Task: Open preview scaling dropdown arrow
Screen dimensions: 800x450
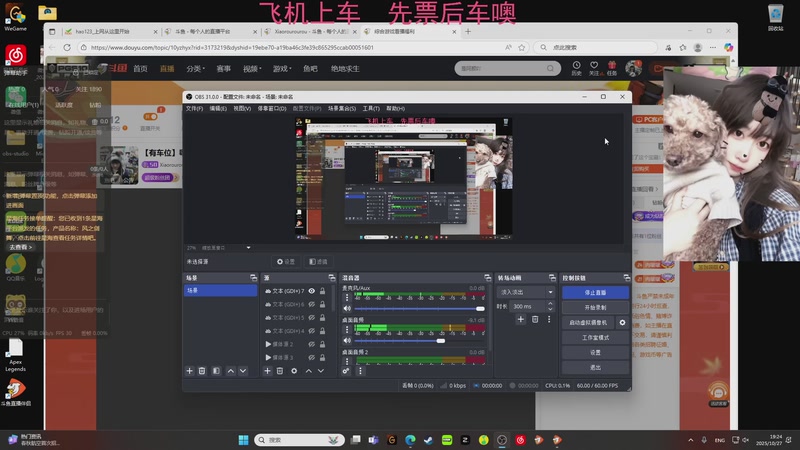Action: (248, 247)
